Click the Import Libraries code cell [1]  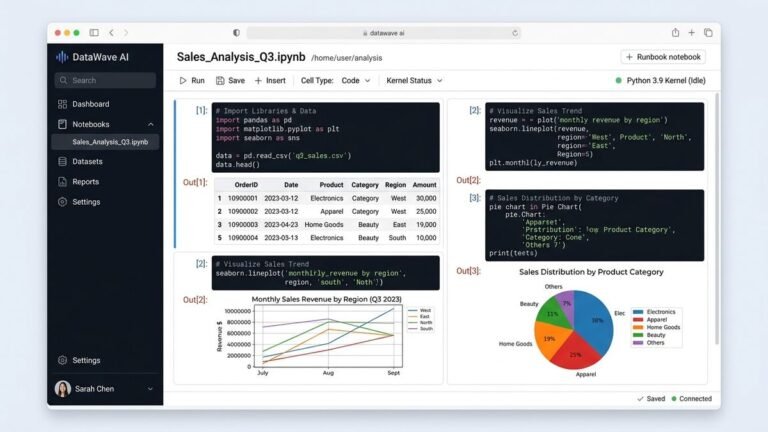326,137
